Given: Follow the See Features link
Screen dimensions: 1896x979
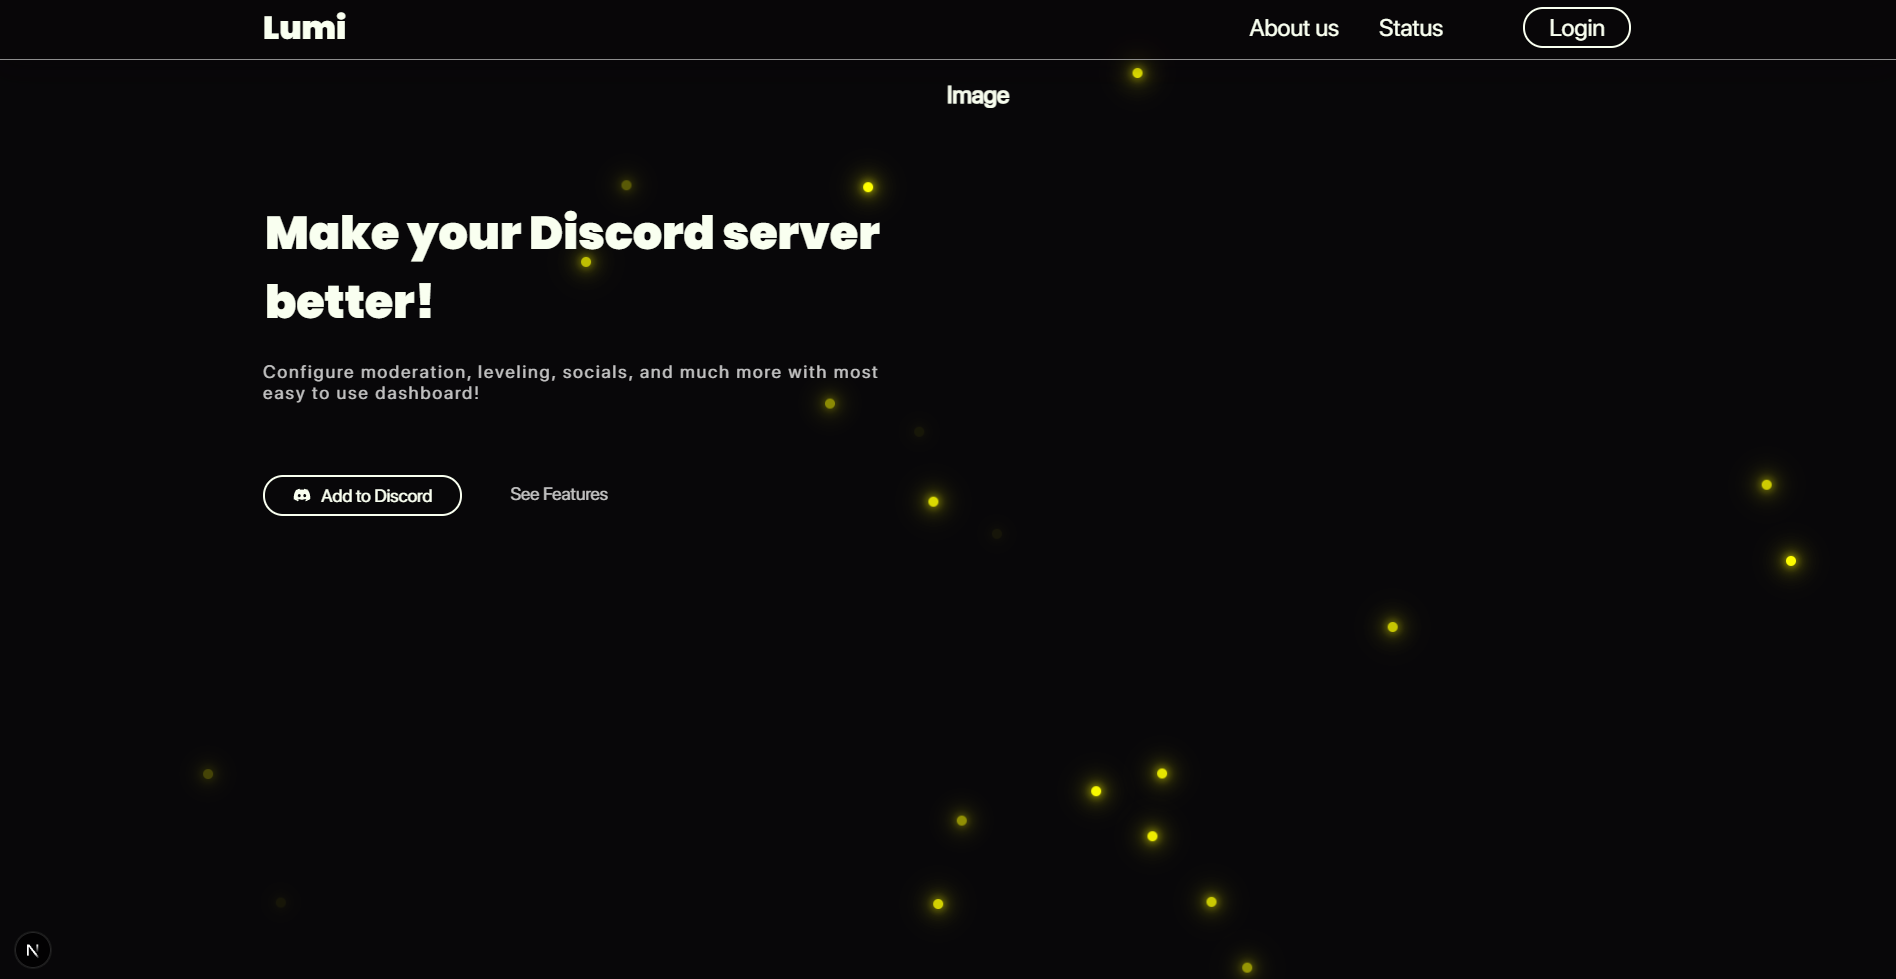Looking at the screenshot, I should (x=558, y=493).
